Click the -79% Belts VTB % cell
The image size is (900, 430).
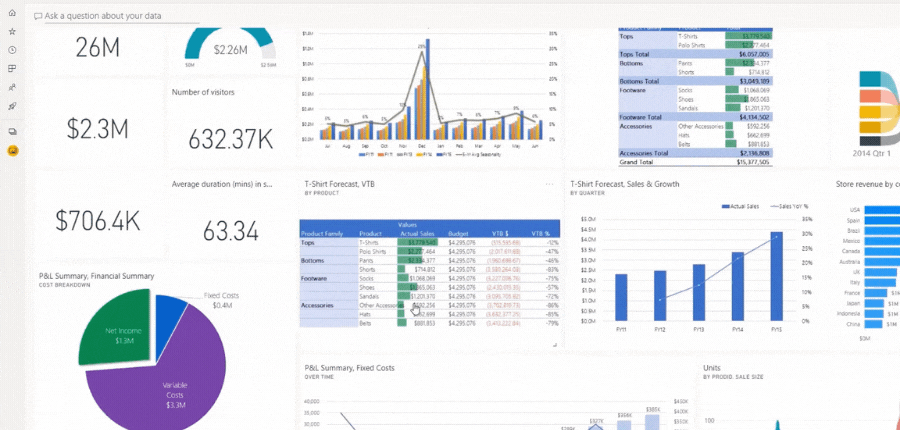(553, 323)
